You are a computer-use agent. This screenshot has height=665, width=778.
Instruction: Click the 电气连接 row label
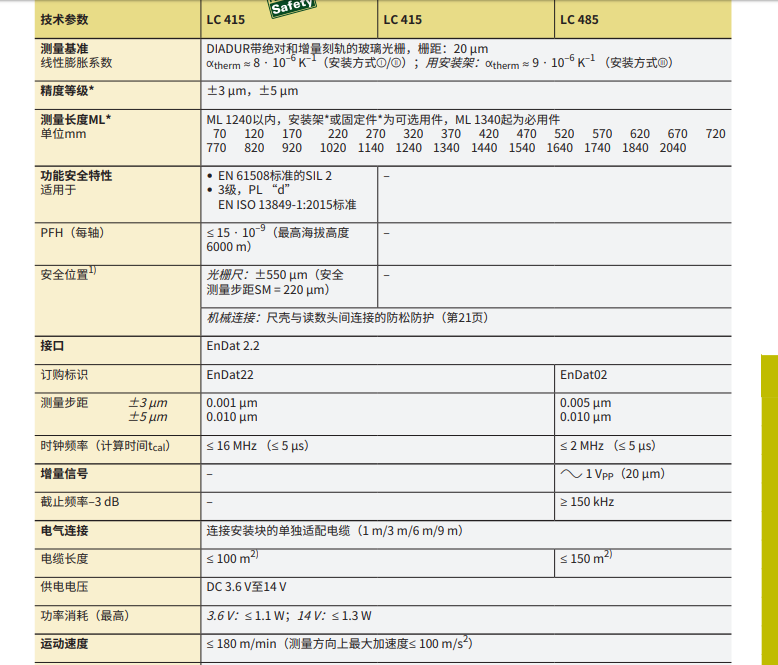click(x=64, y=530)
